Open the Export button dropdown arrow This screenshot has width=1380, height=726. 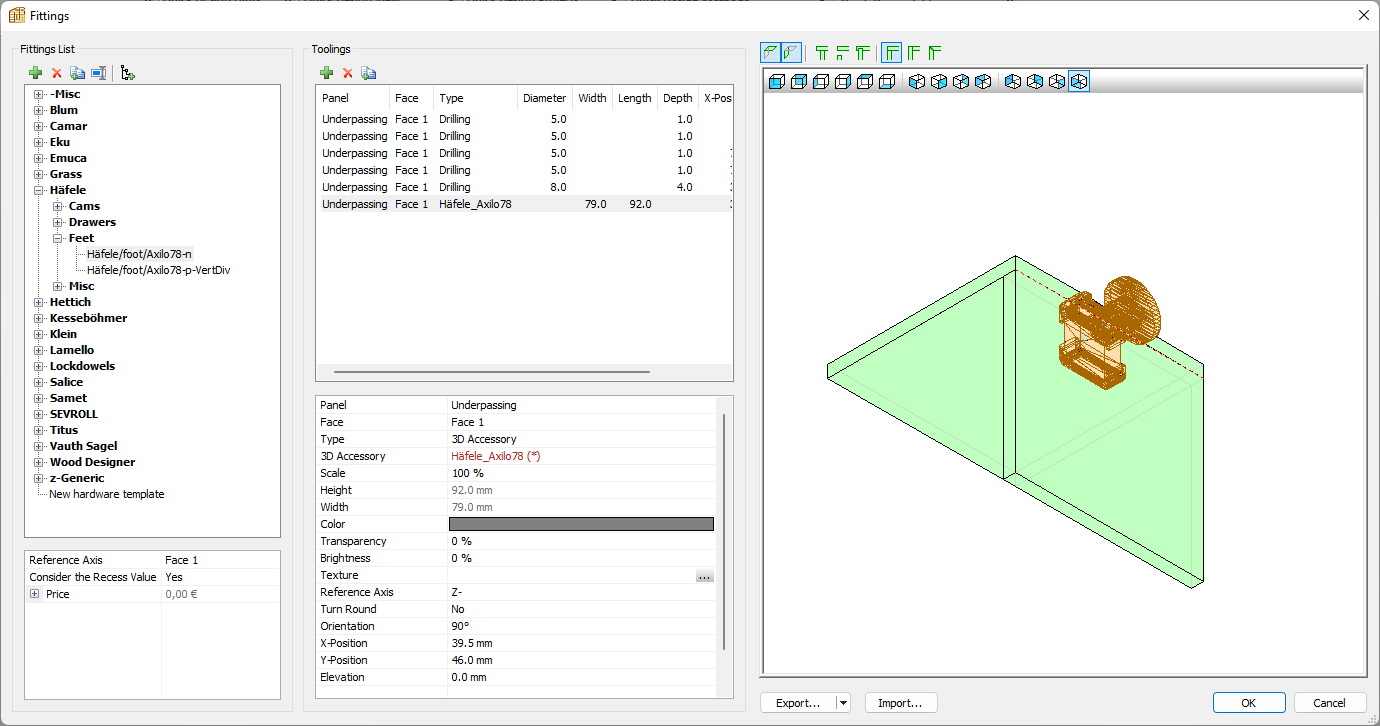point(843,703)
